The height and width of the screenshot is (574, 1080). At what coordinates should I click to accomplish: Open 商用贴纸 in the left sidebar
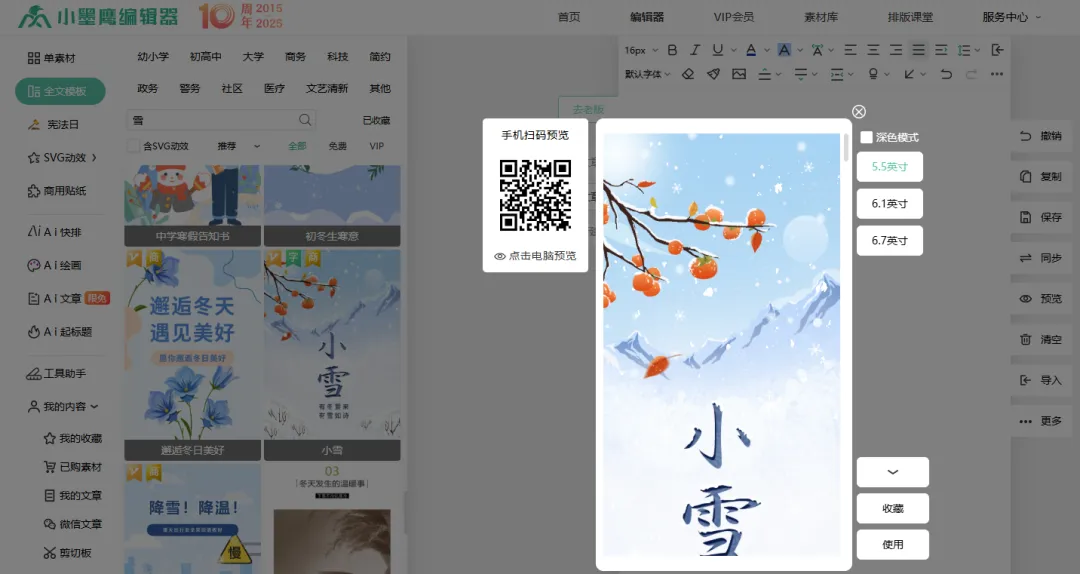[x=57, y=191]
